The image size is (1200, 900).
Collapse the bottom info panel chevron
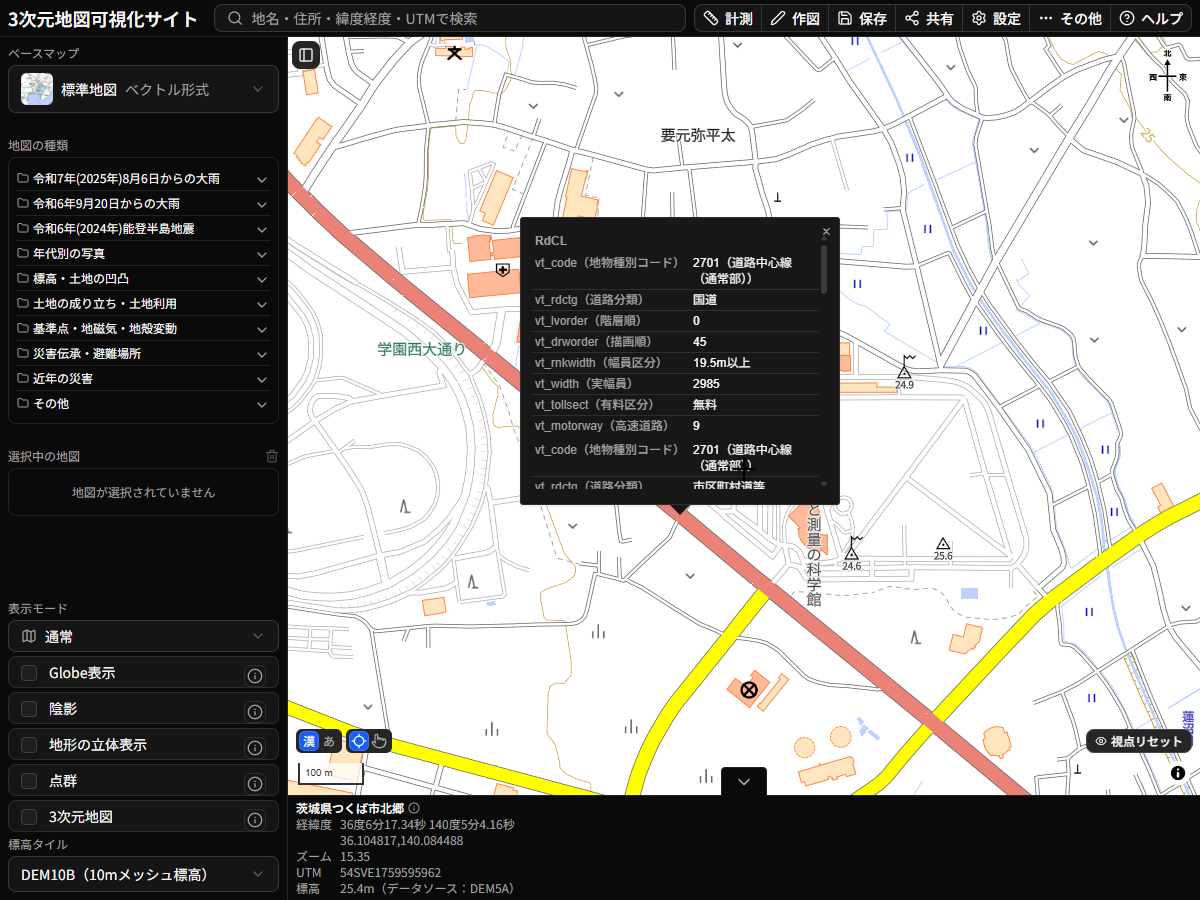coord(743,782)
